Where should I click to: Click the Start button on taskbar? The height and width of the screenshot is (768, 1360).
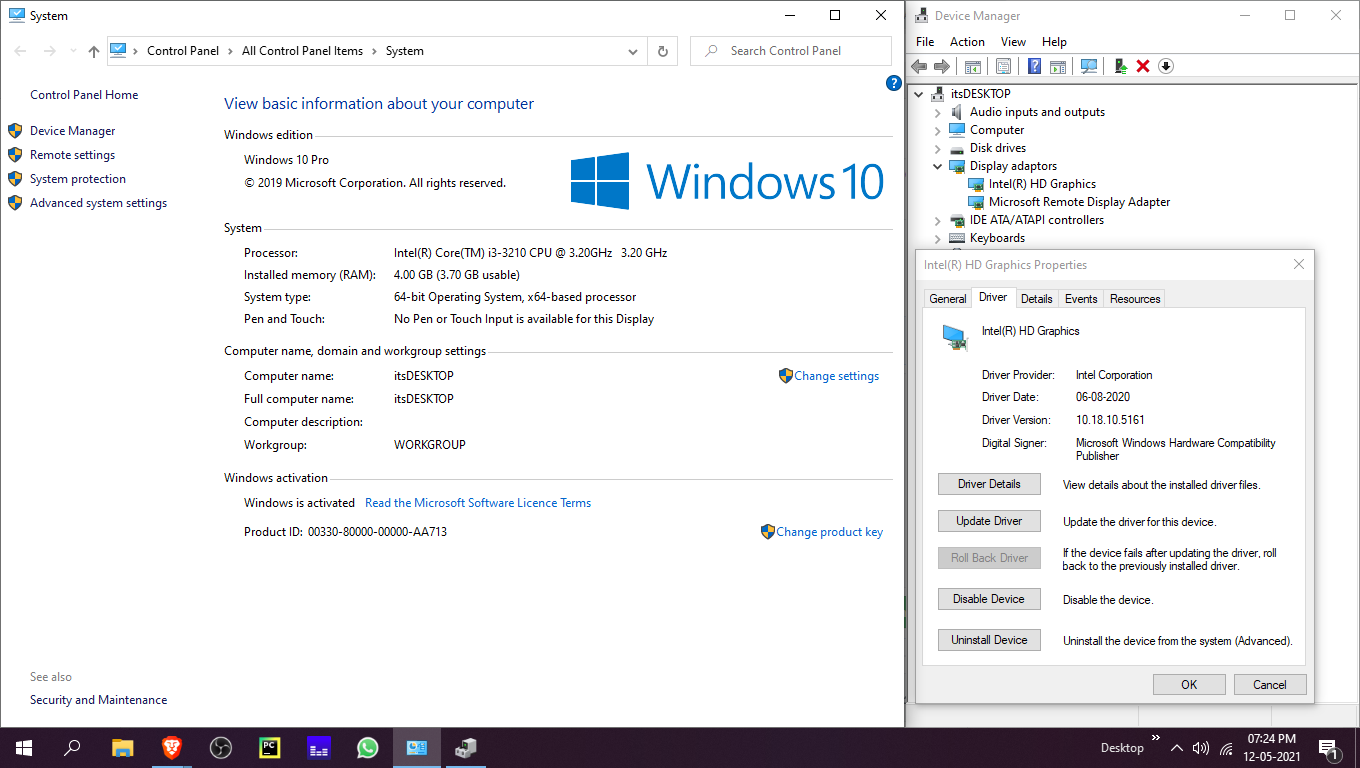23,748
